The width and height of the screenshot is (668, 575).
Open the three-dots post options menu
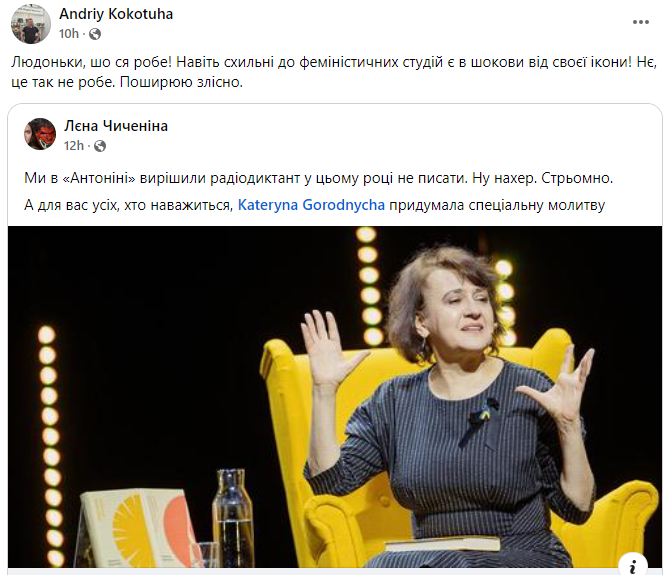tap(641, 22)
